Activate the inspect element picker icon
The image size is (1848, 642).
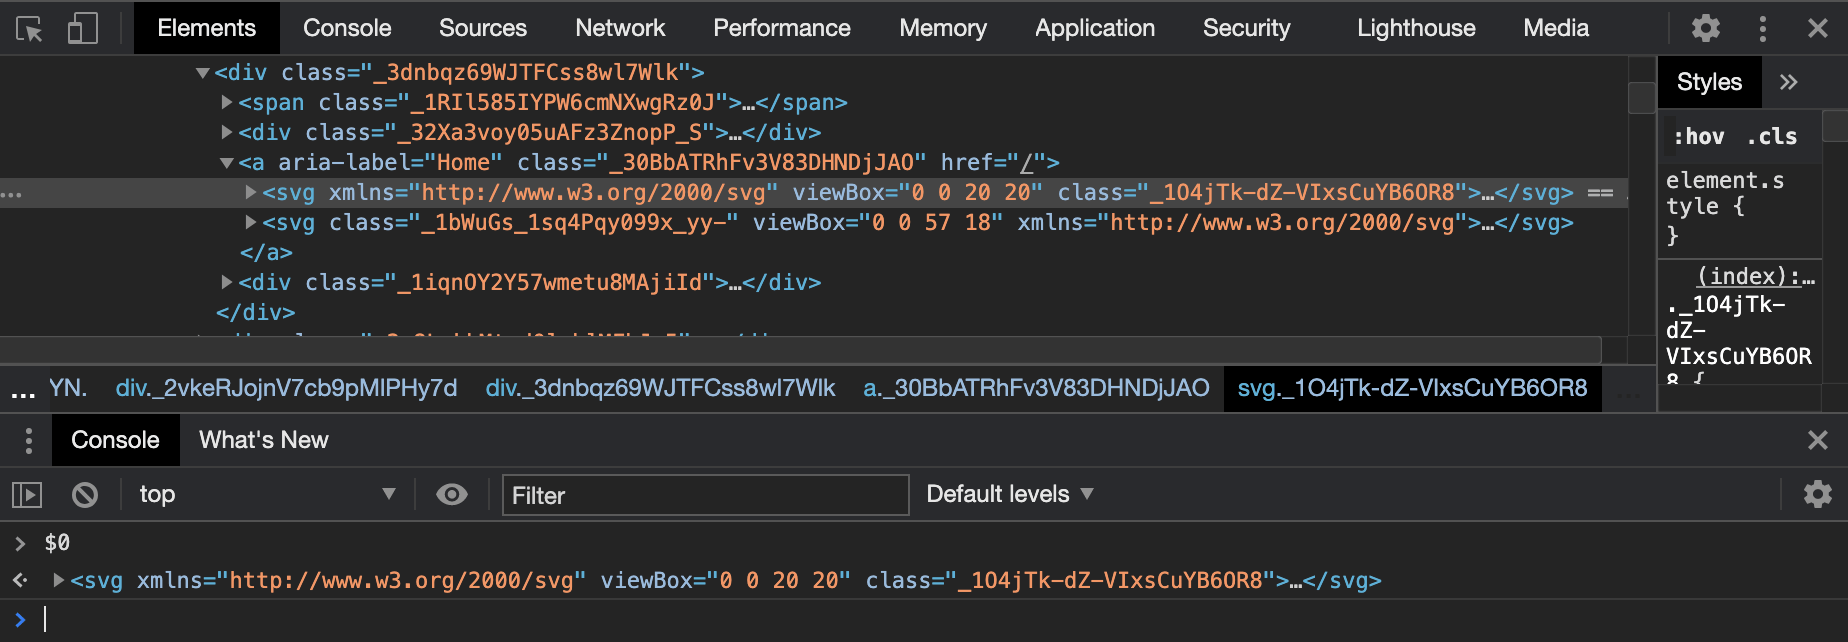30,28
